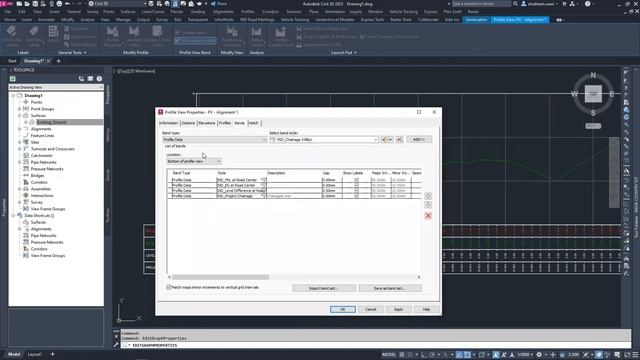This screenshot has height=360, width=640.
Task: Switch to the Information tab
Action: point(168,123)
